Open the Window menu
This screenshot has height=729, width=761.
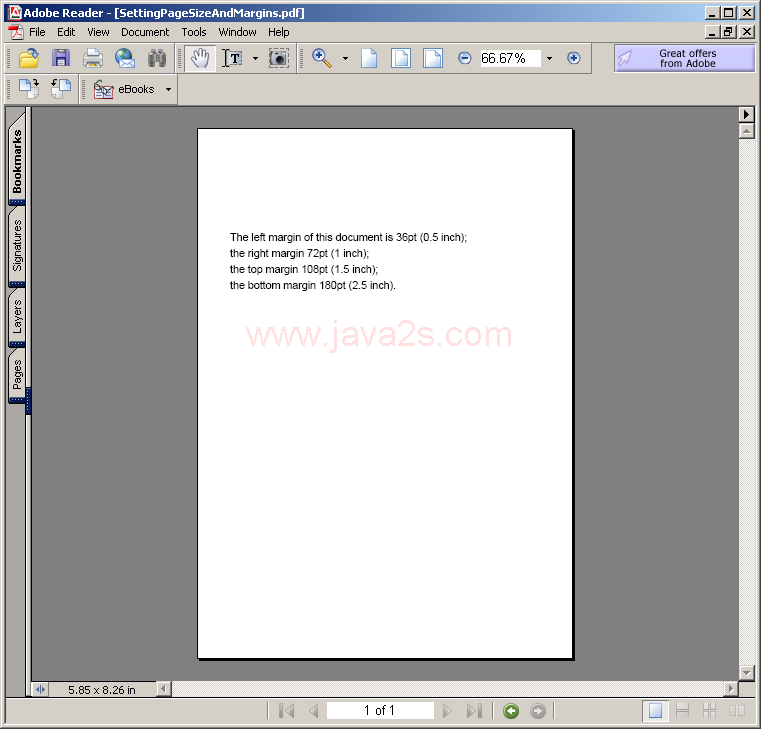point(237,32)
